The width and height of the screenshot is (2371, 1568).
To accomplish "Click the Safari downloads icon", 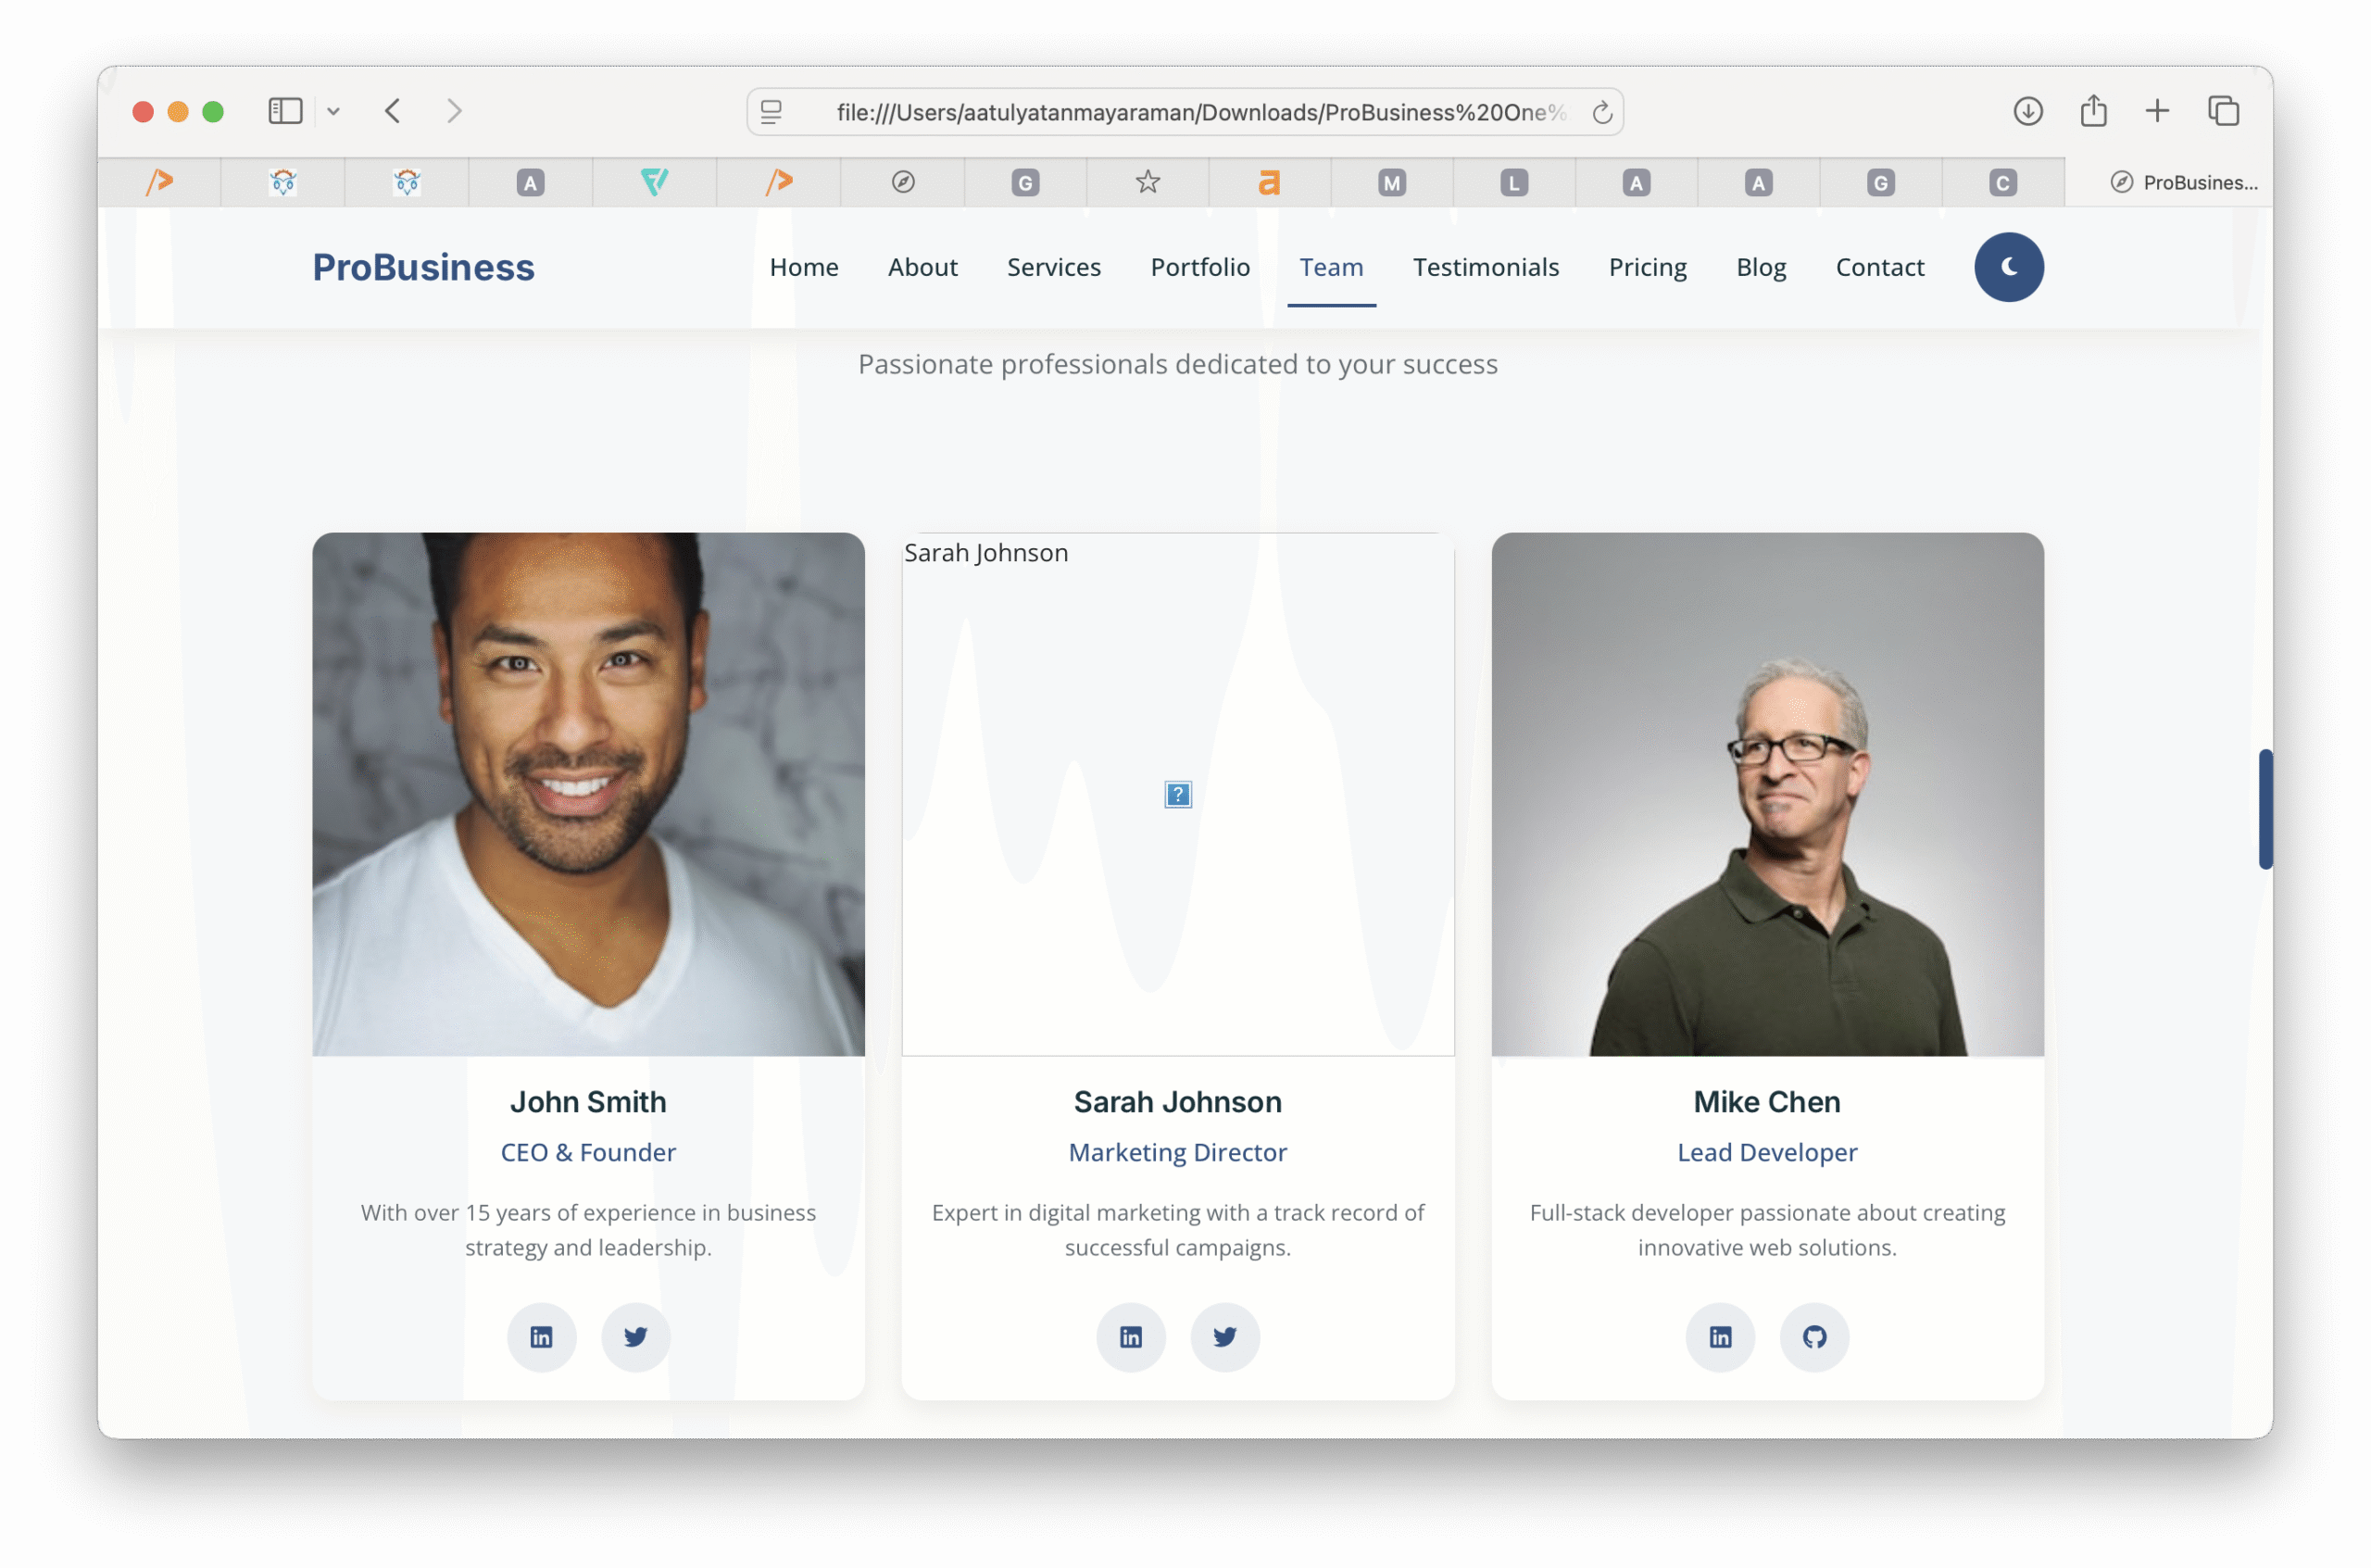I will pos(2027,111).
